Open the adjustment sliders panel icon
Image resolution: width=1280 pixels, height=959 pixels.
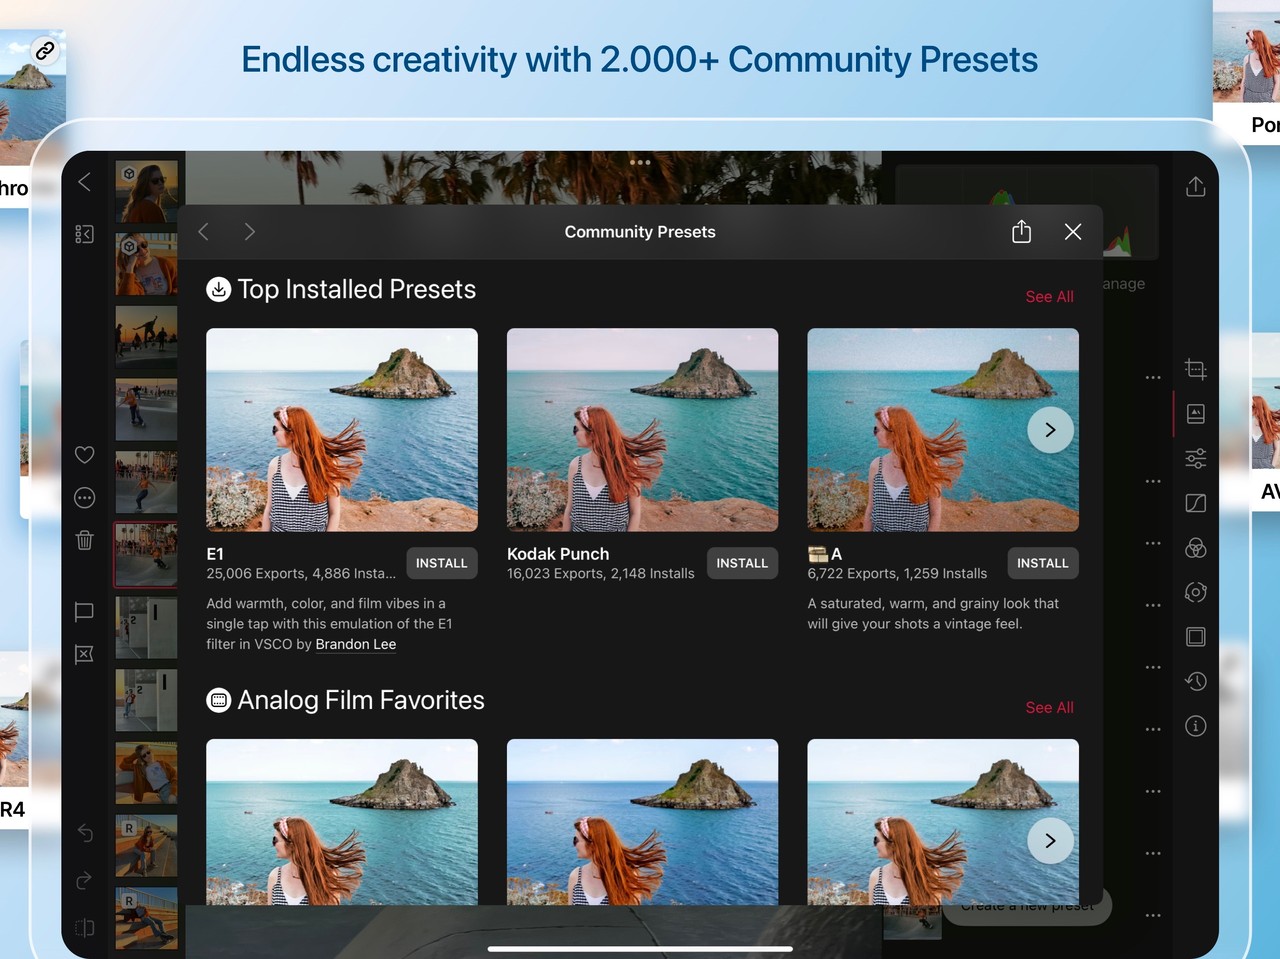click(1196, 458)
